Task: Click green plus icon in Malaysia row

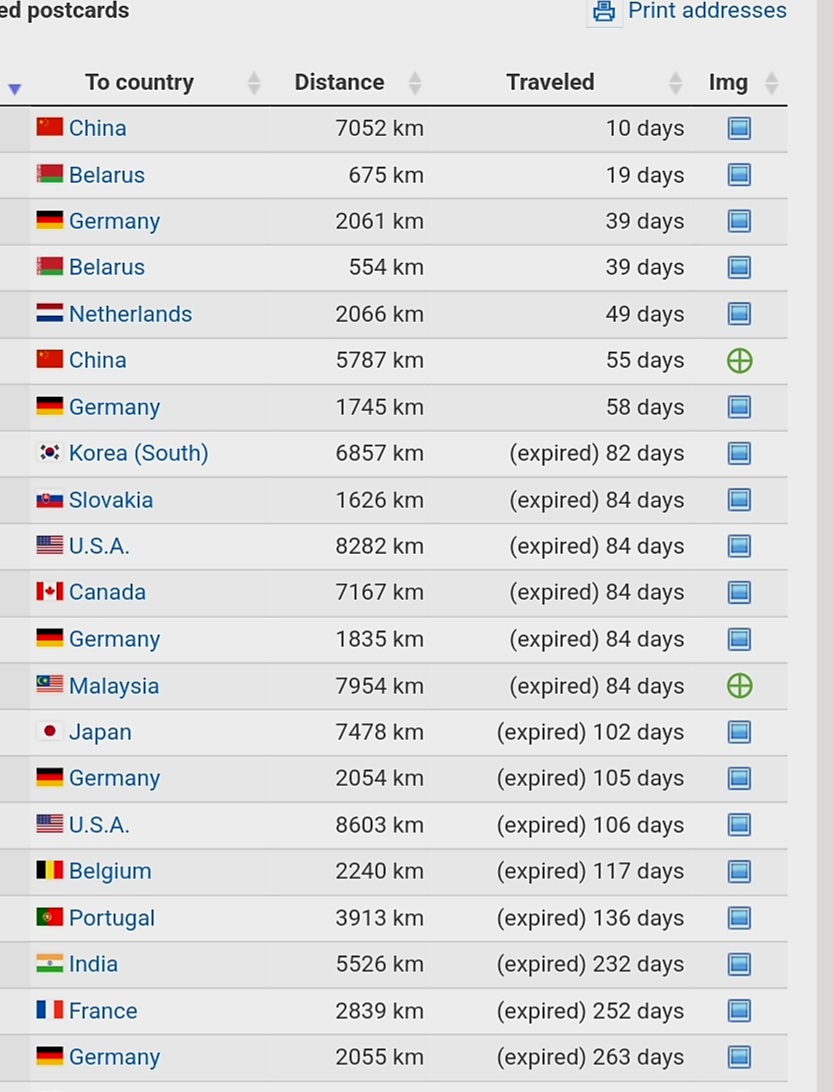Action: tap(739, 686)
